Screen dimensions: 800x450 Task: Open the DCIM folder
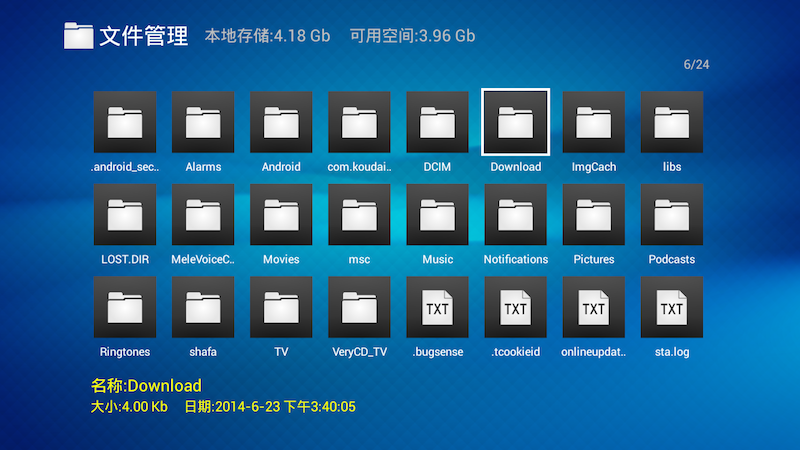pos(437,122)
